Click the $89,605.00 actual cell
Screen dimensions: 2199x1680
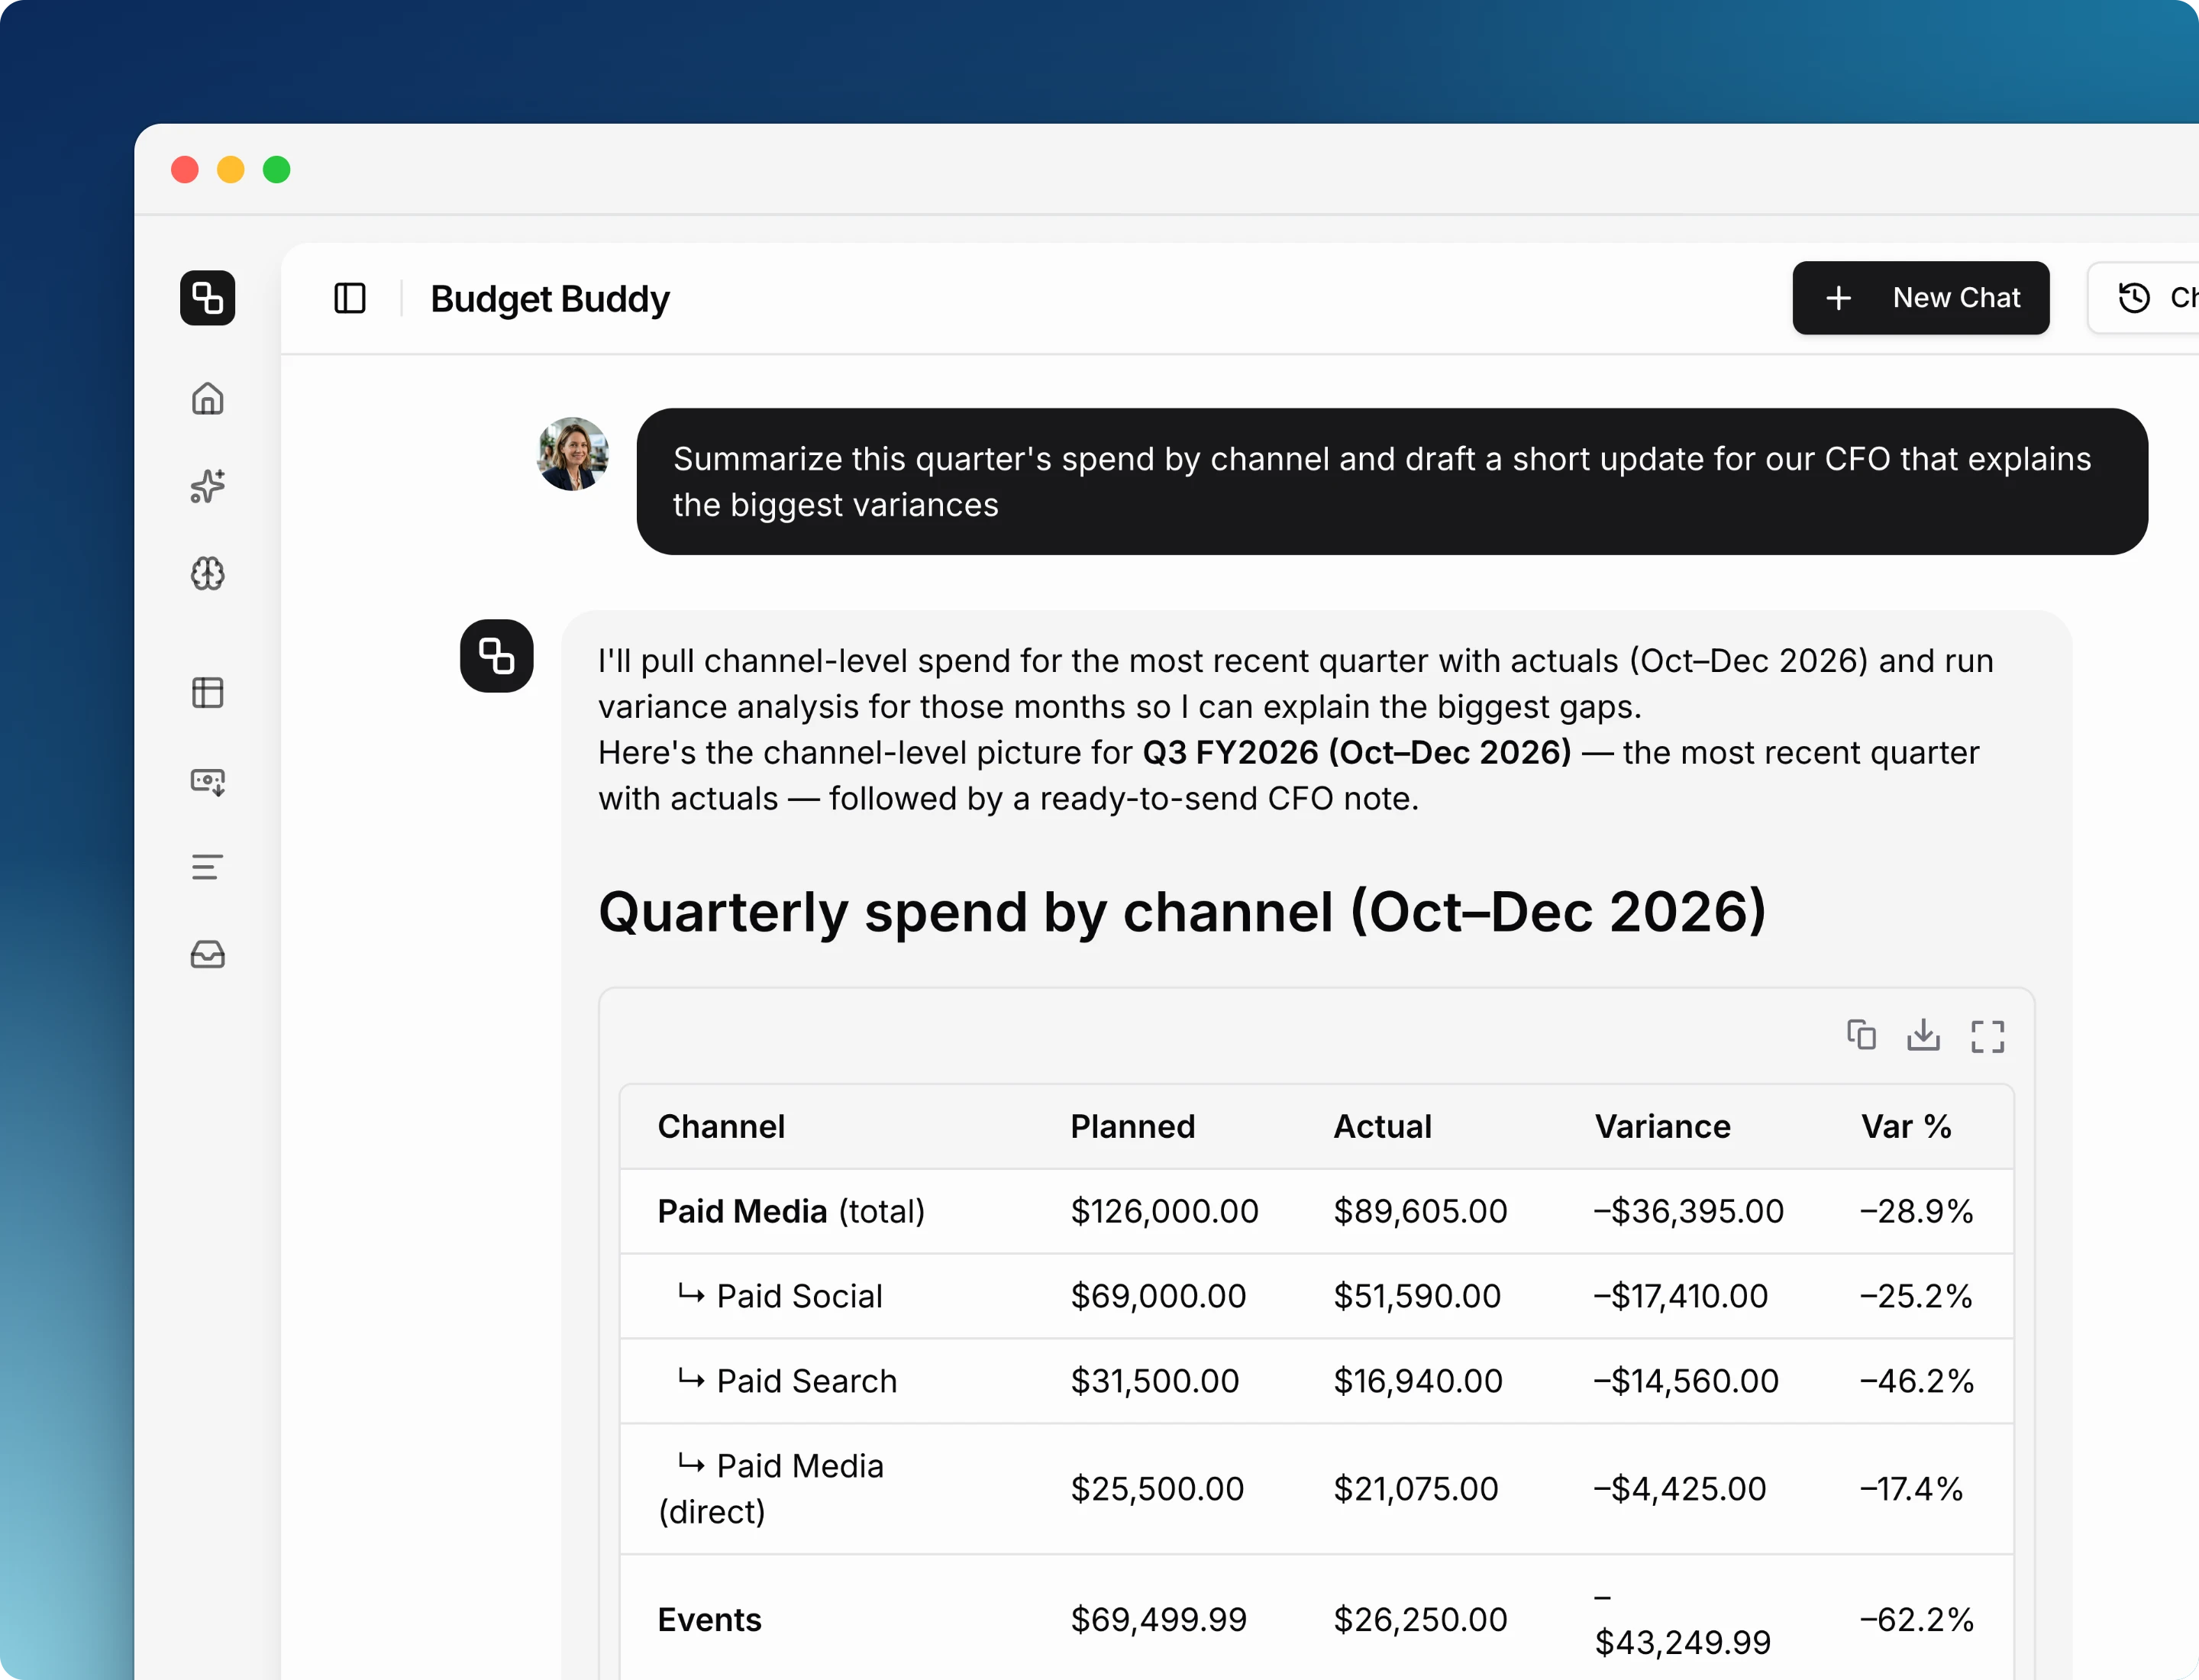tap(1420, 1212)
